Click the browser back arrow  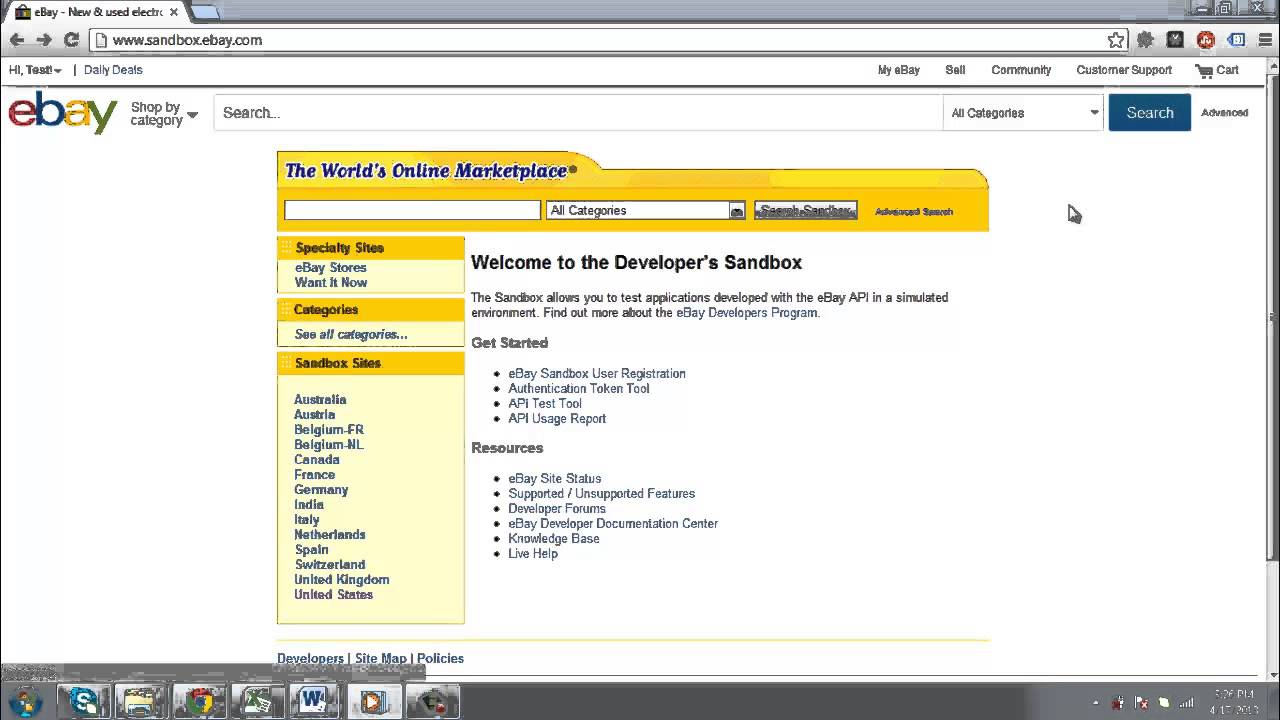point(17,40)
